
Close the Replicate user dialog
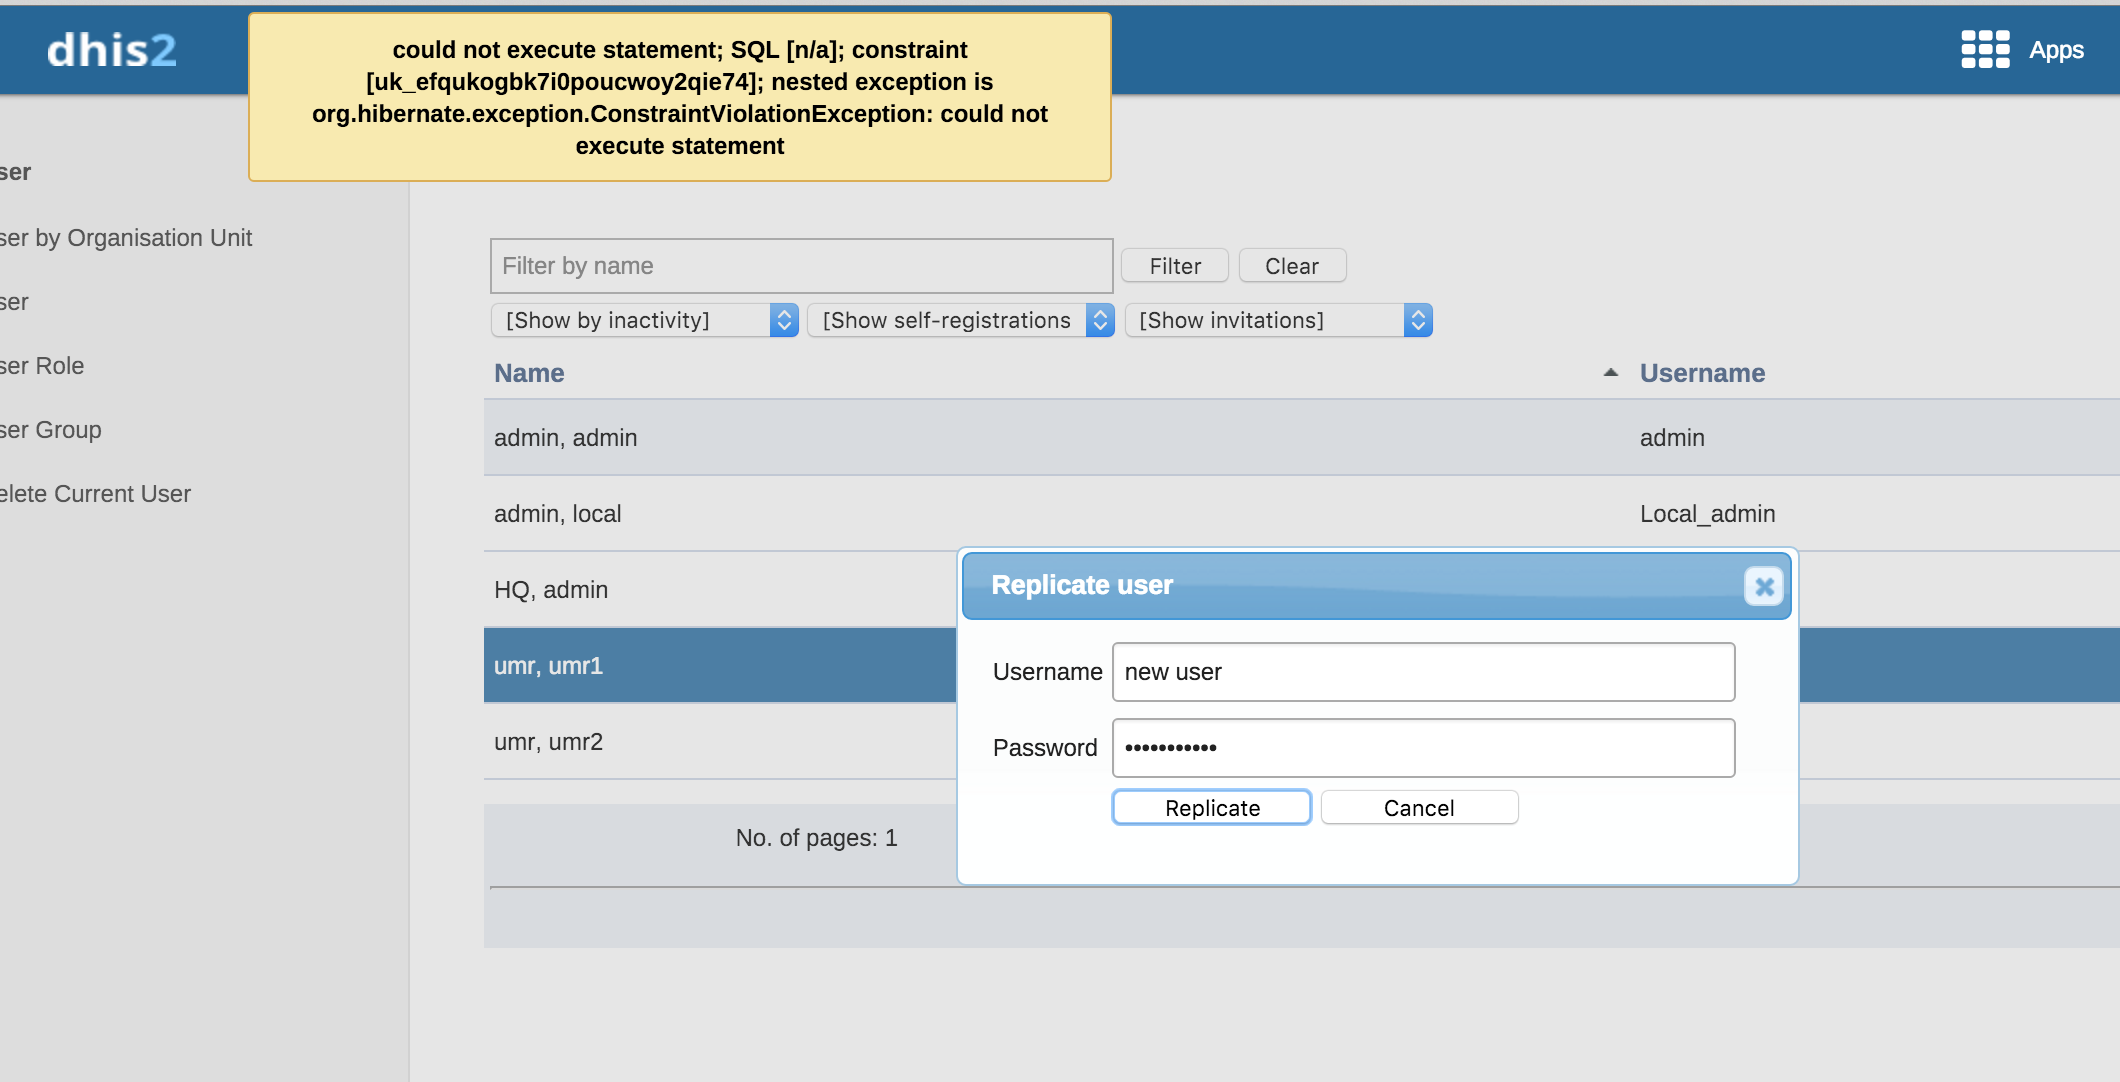tap(1763, 586)
